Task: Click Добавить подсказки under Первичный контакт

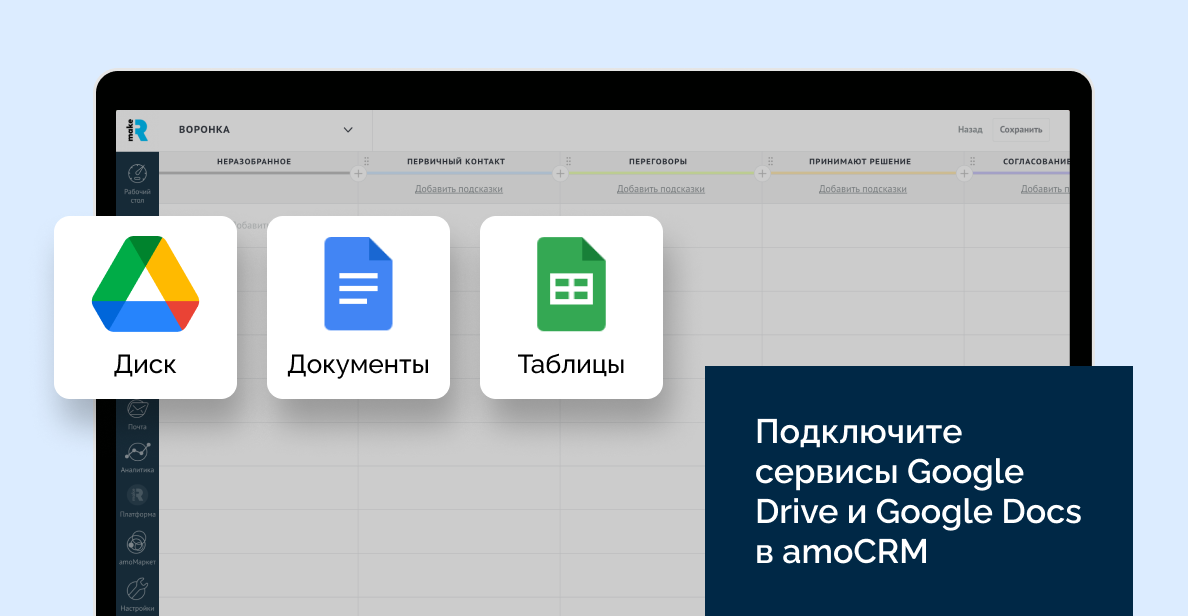Action: 458,189
